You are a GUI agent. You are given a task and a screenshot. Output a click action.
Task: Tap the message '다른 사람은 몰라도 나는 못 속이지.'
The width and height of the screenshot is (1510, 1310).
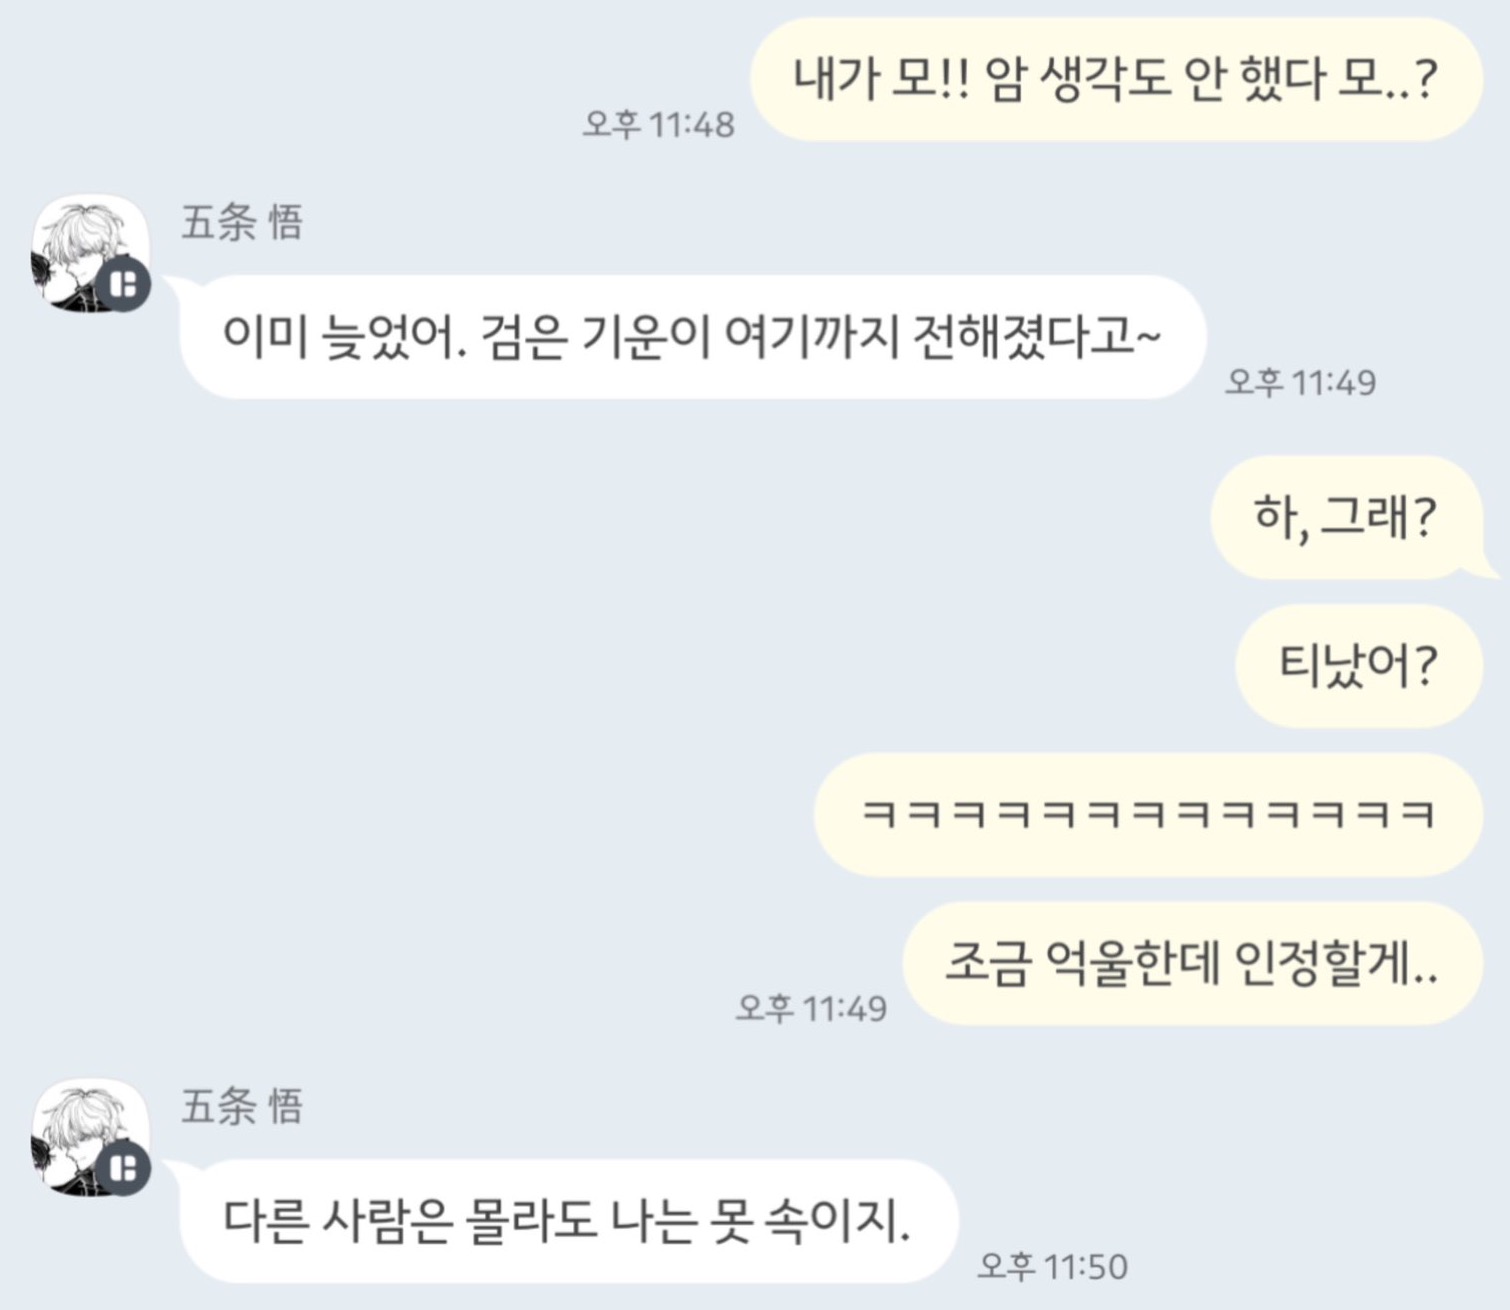click(568, 1221)
